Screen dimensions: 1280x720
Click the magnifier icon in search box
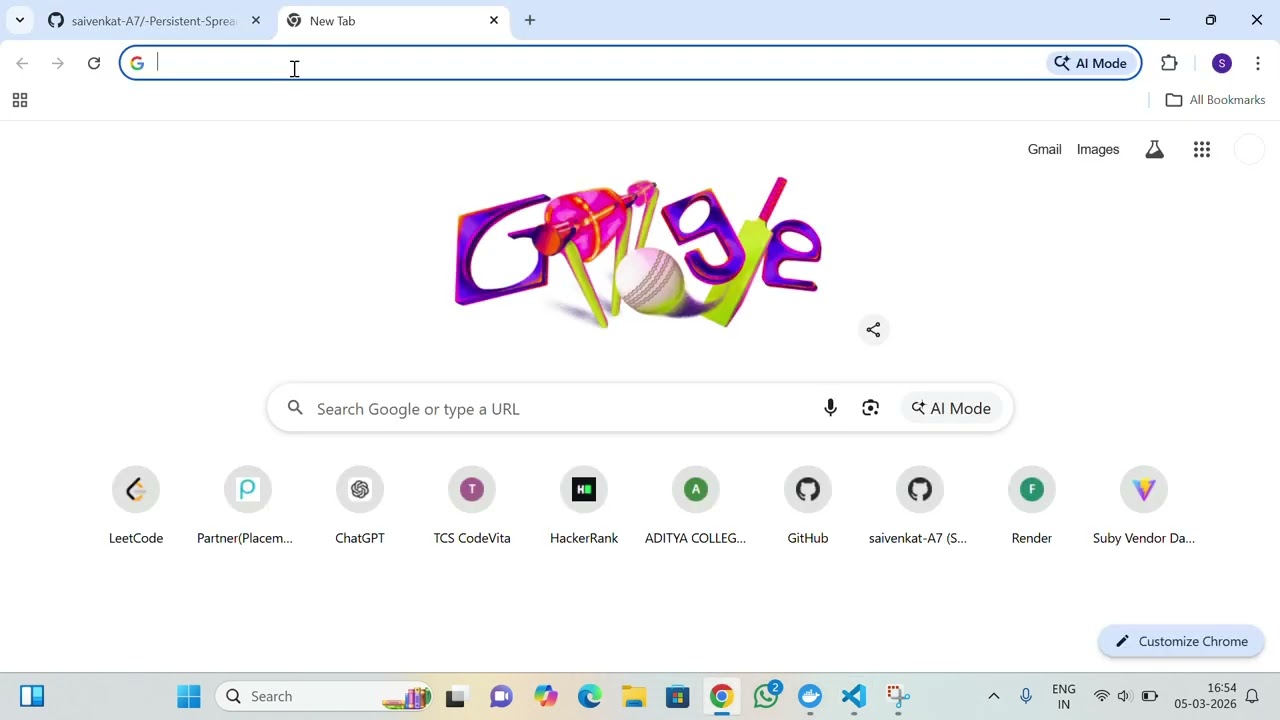(295, 408)
